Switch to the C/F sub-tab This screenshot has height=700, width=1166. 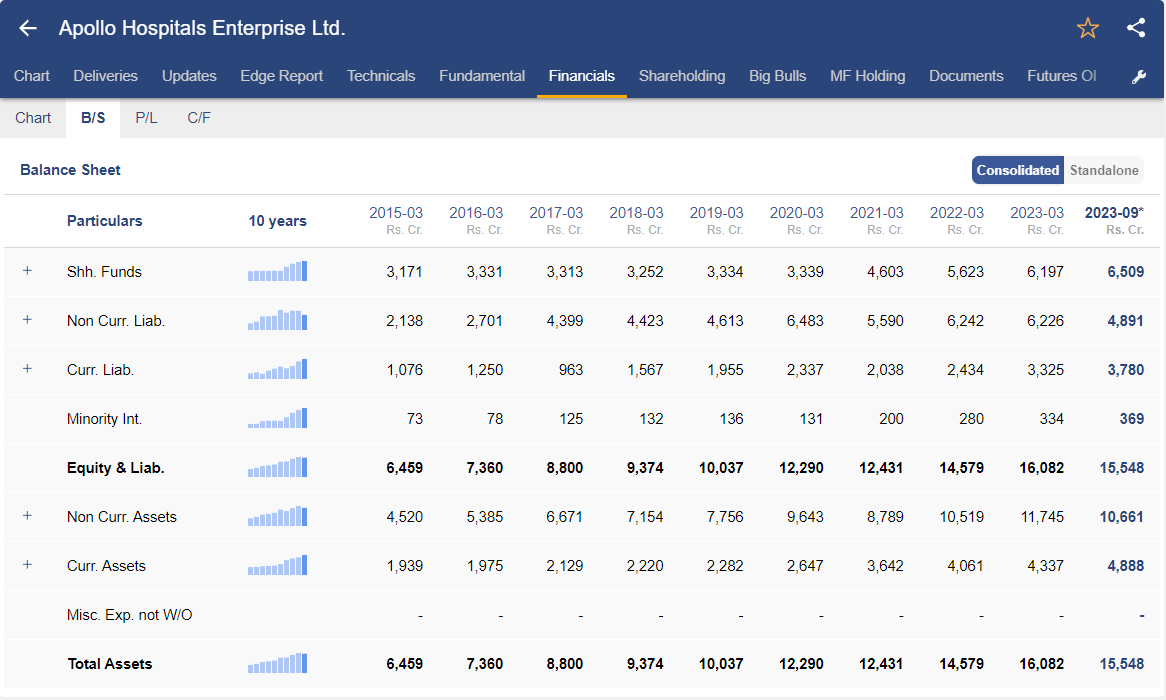pyautogui.click(x=199, y=118)
